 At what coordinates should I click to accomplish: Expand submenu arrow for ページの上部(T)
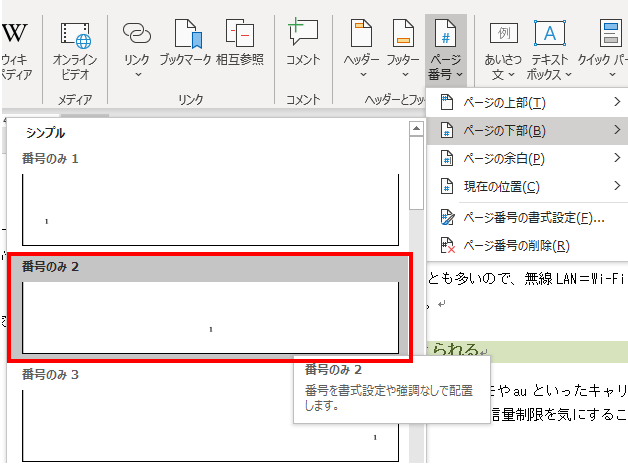click(617, 102)
